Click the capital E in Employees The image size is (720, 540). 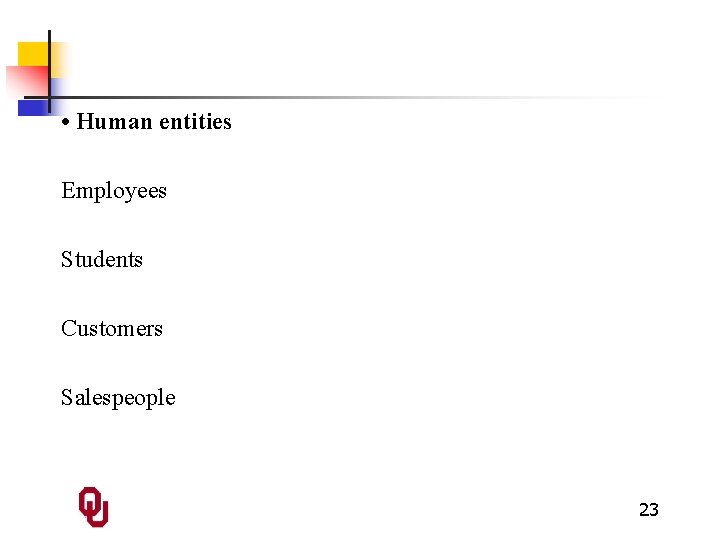(x=68, y=190)
